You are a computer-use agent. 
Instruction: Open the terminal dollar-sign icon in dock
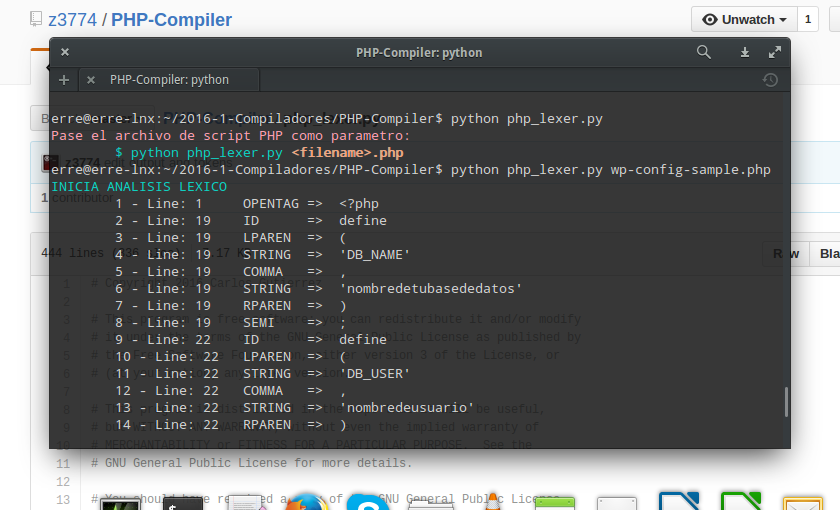tap(183, 504)
